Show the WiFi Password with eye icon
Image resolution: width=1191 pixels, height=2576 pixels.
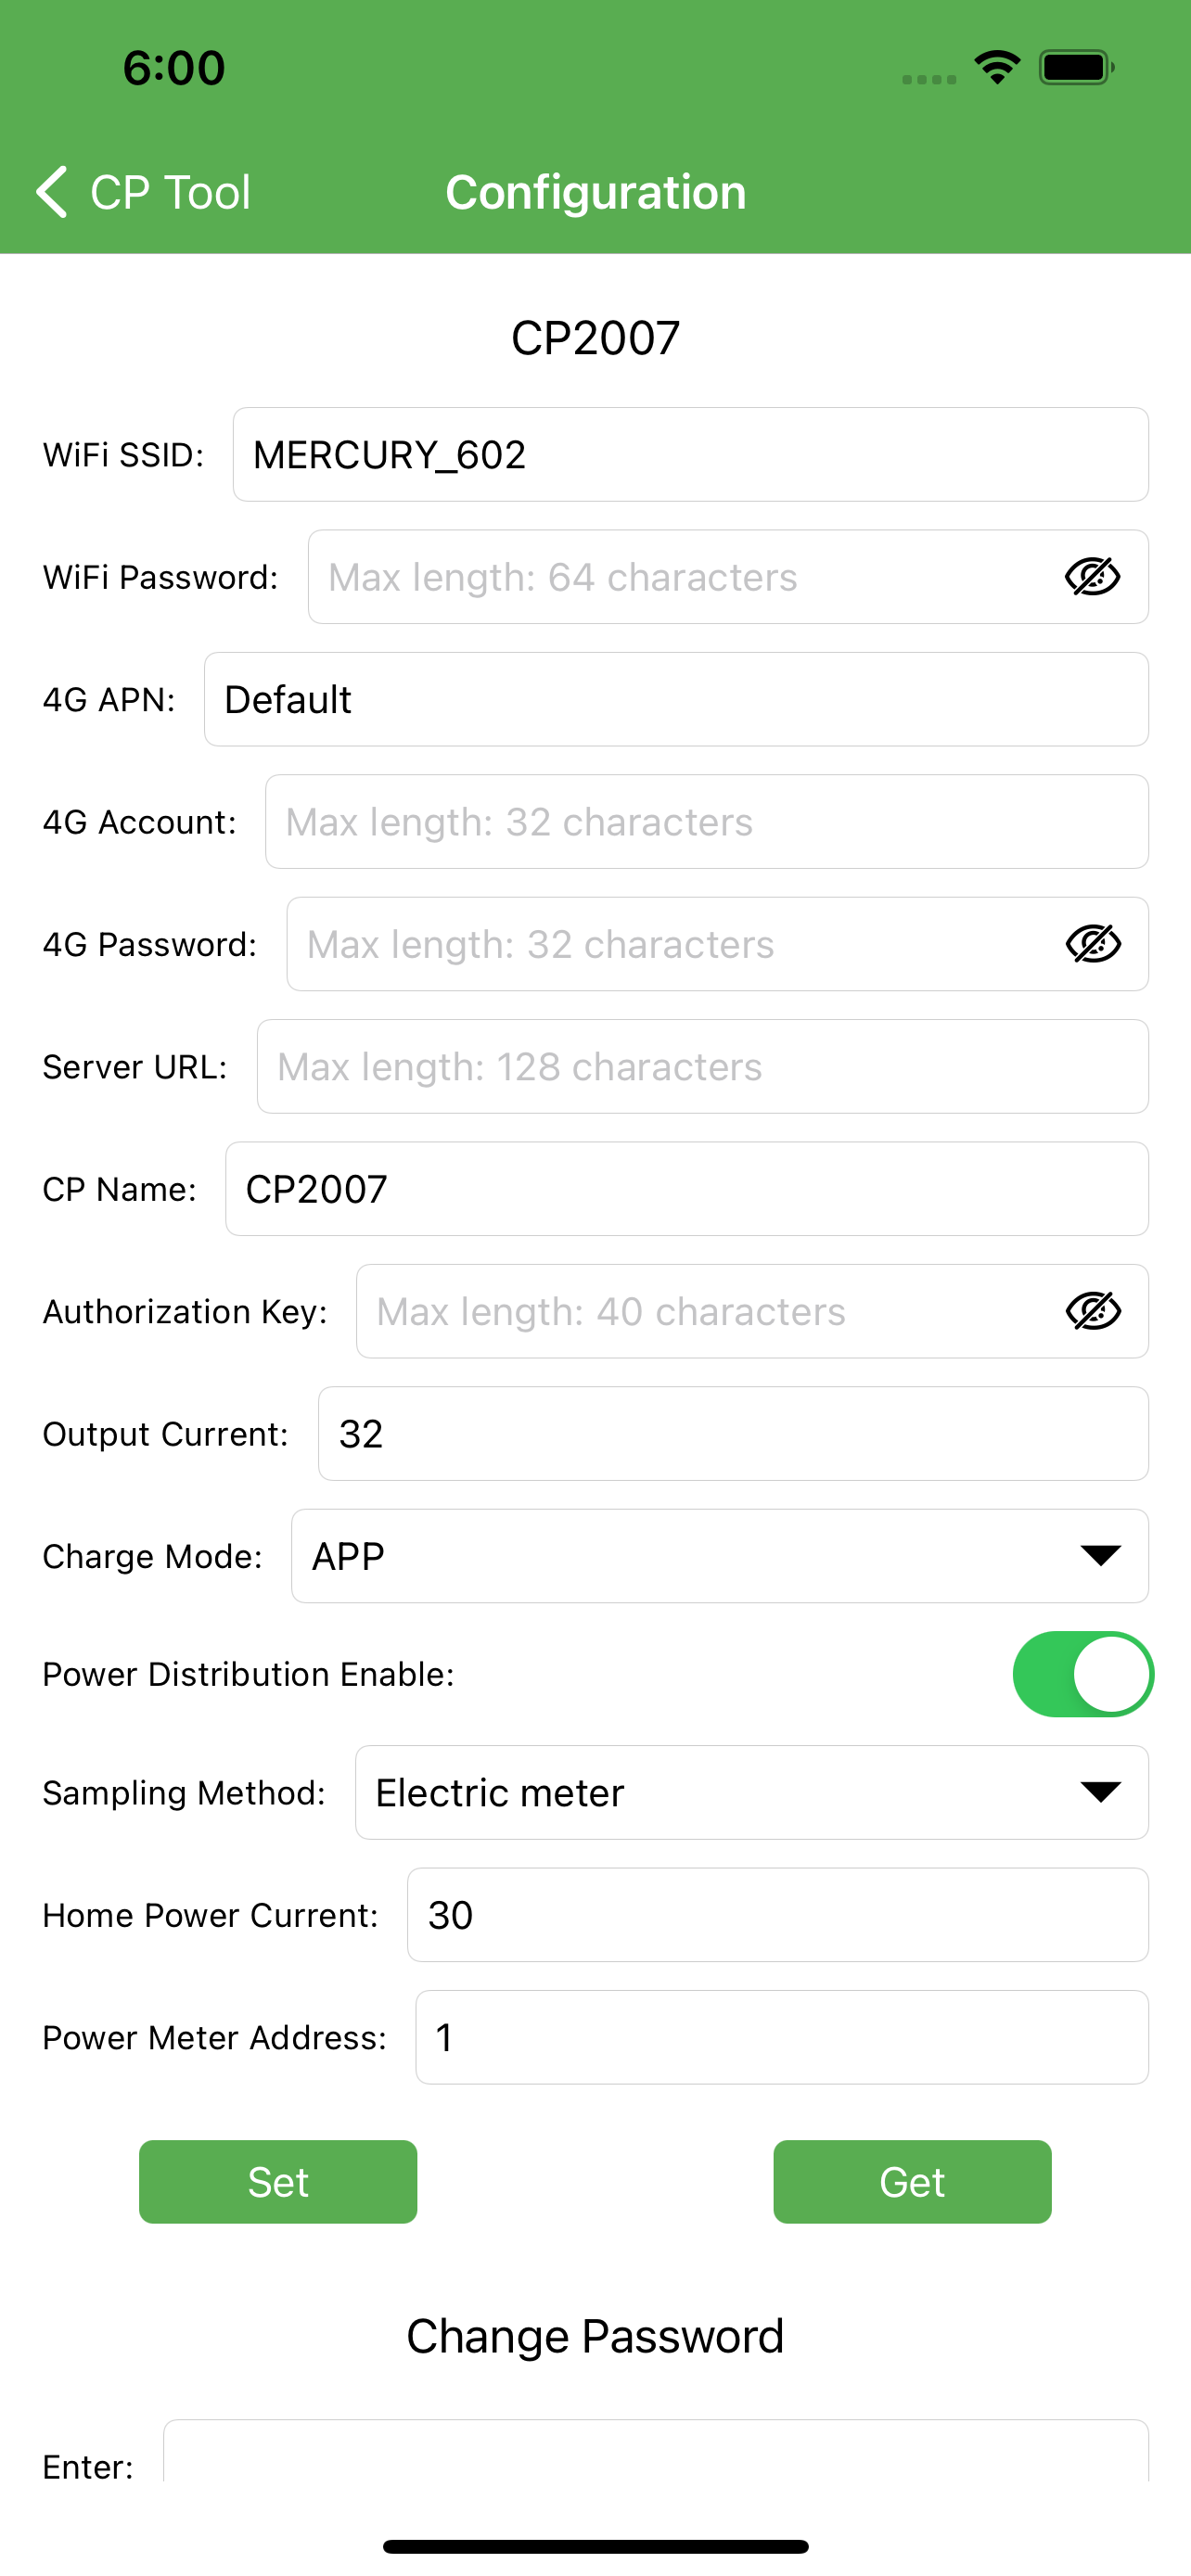coord(1092,577)
